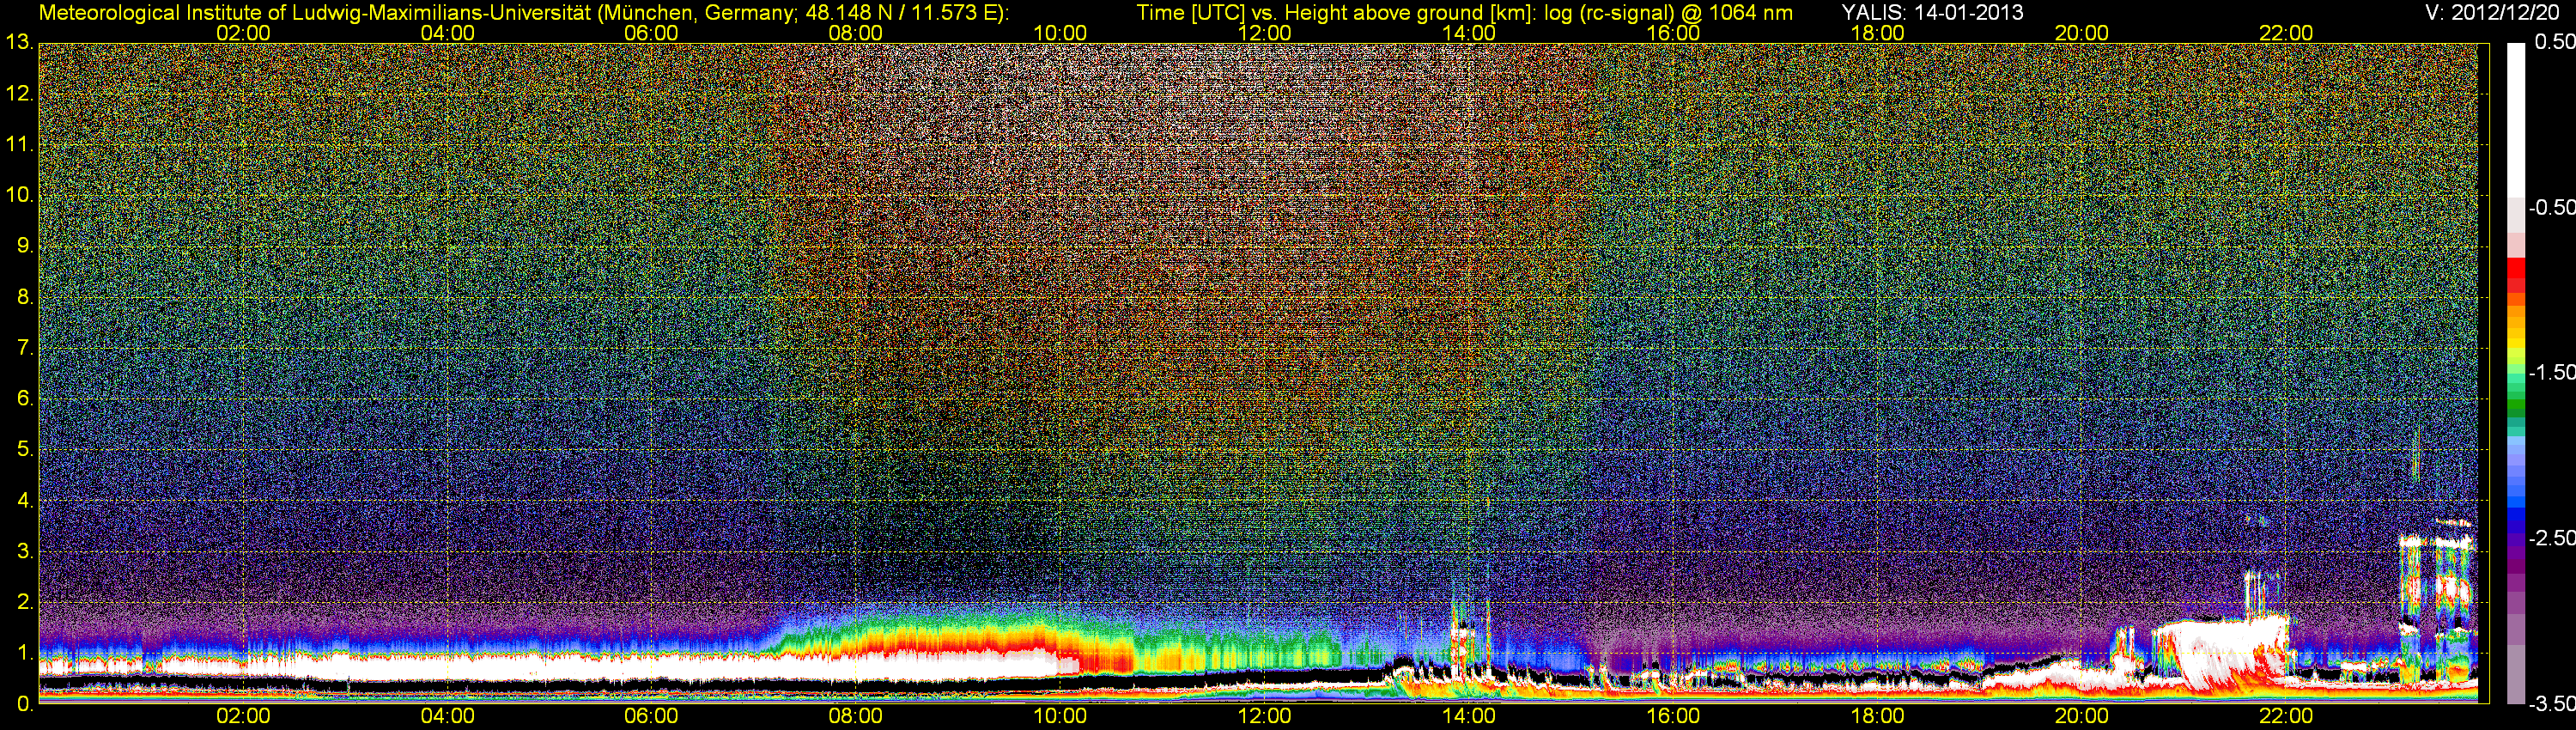Image resolution: width=2576 pixels, height=730 pixels.
Task: Click the height axis label '13.'
Action: click(19, 43)
